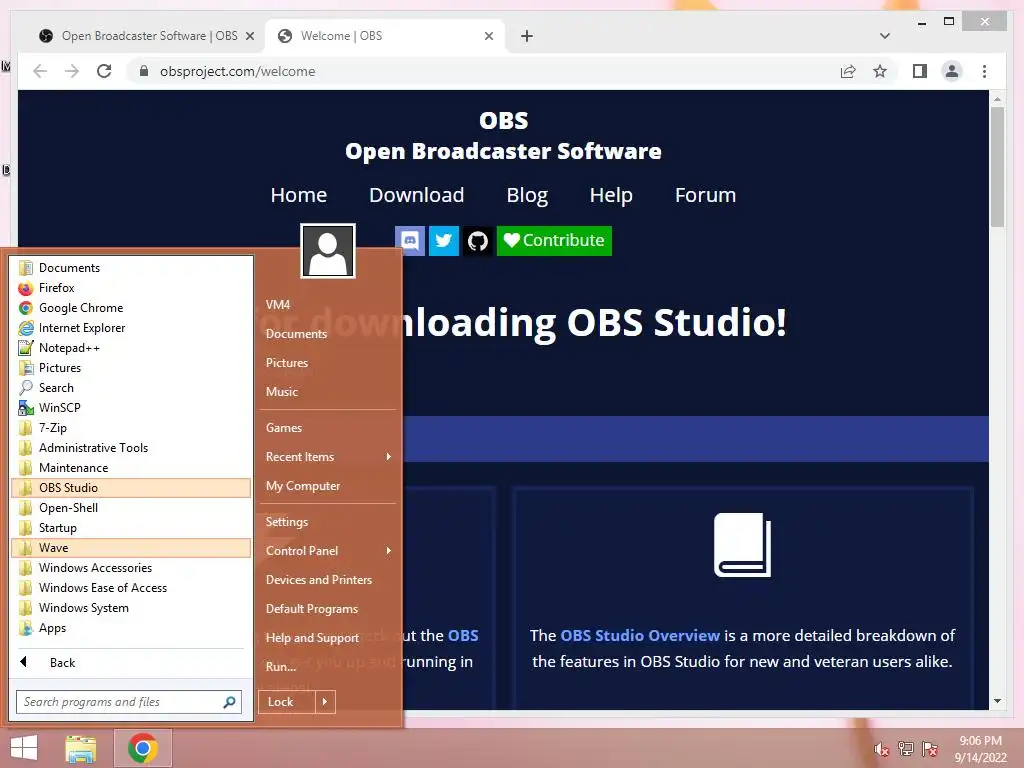Click the site lock icon in address bar

click(x=144, y=71)
